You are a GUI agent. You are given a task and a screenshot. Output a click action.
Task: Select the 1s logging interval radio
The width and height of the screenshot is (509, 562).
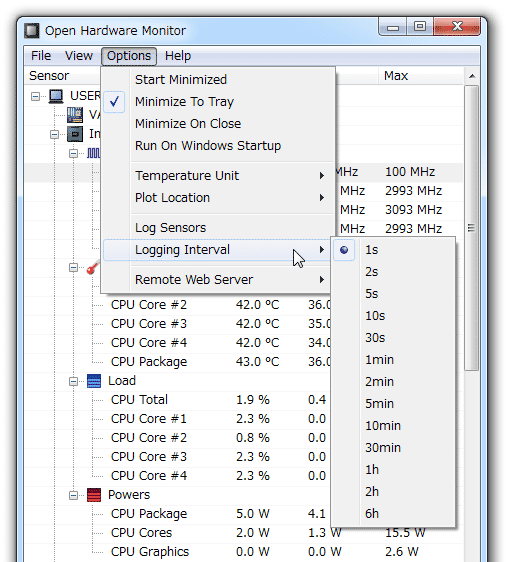pos(344,250)
